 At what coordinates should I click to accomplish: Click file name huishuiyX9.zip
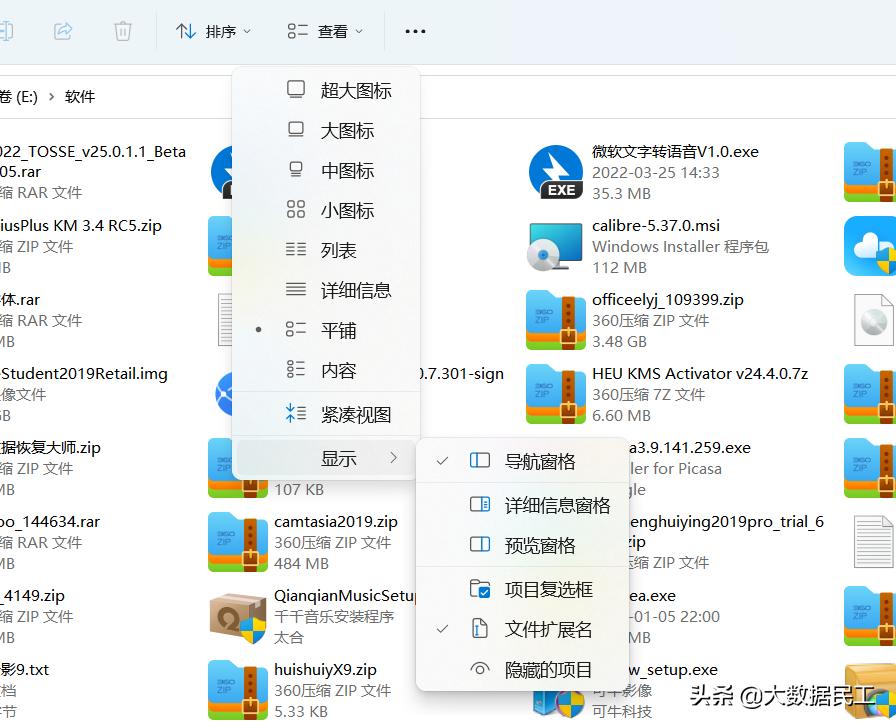click(326, 669)
